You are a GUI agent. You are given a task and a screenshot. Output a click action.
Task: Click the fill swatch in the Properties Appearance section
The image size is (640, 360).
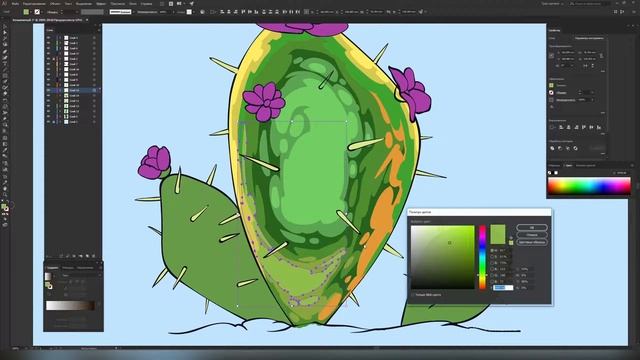pos(551,85)
